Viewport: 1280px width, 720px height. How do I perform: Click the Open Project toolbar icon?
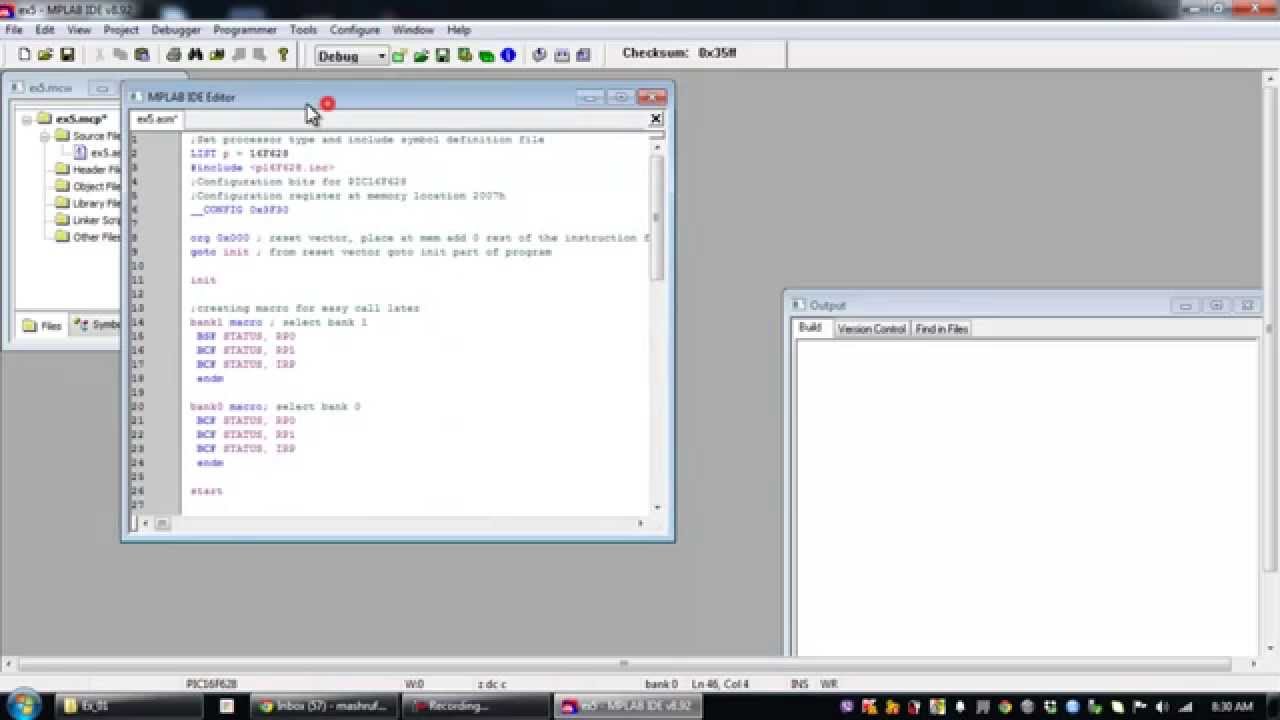(x=421, y=55)
